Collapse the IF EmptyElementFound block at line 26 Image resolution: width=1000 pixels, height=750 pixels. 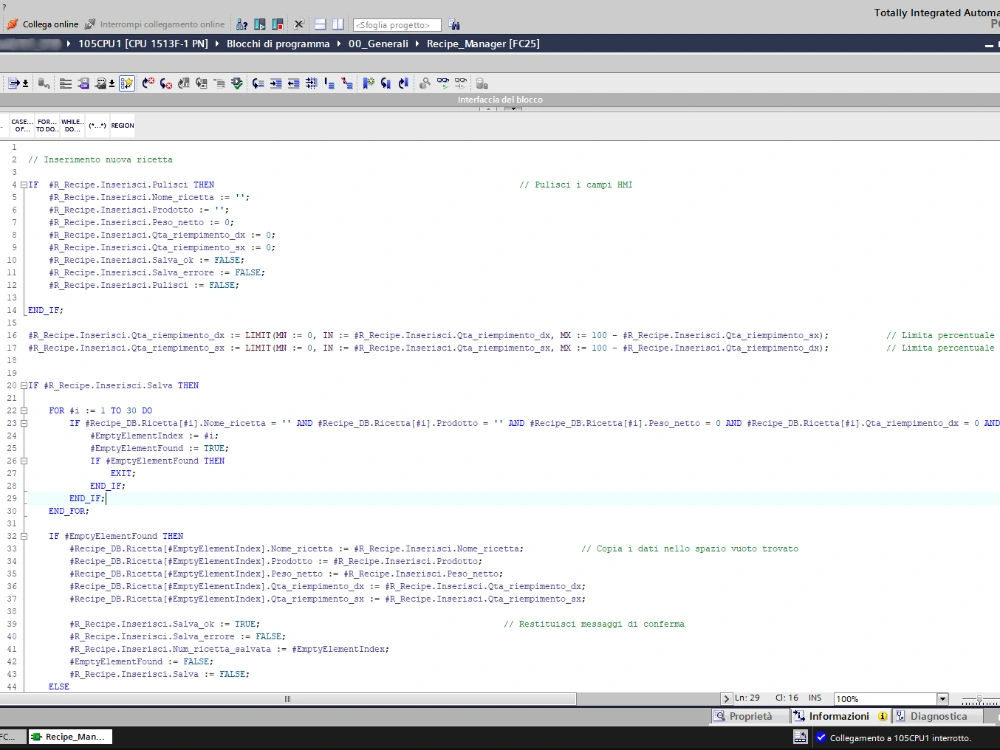(x=24, y=461)
